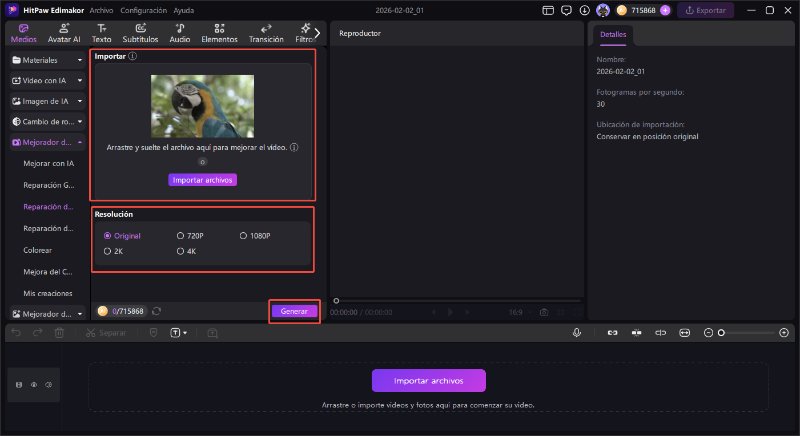
Task: Click the Exportar button
Action: (705, 10)
